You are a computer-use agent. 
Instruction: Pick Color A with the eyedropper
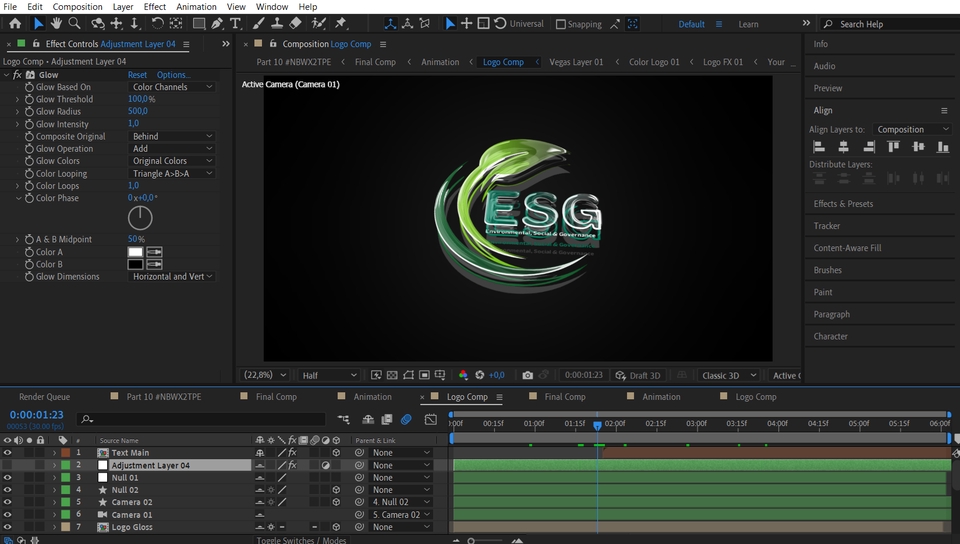(154, 252)
